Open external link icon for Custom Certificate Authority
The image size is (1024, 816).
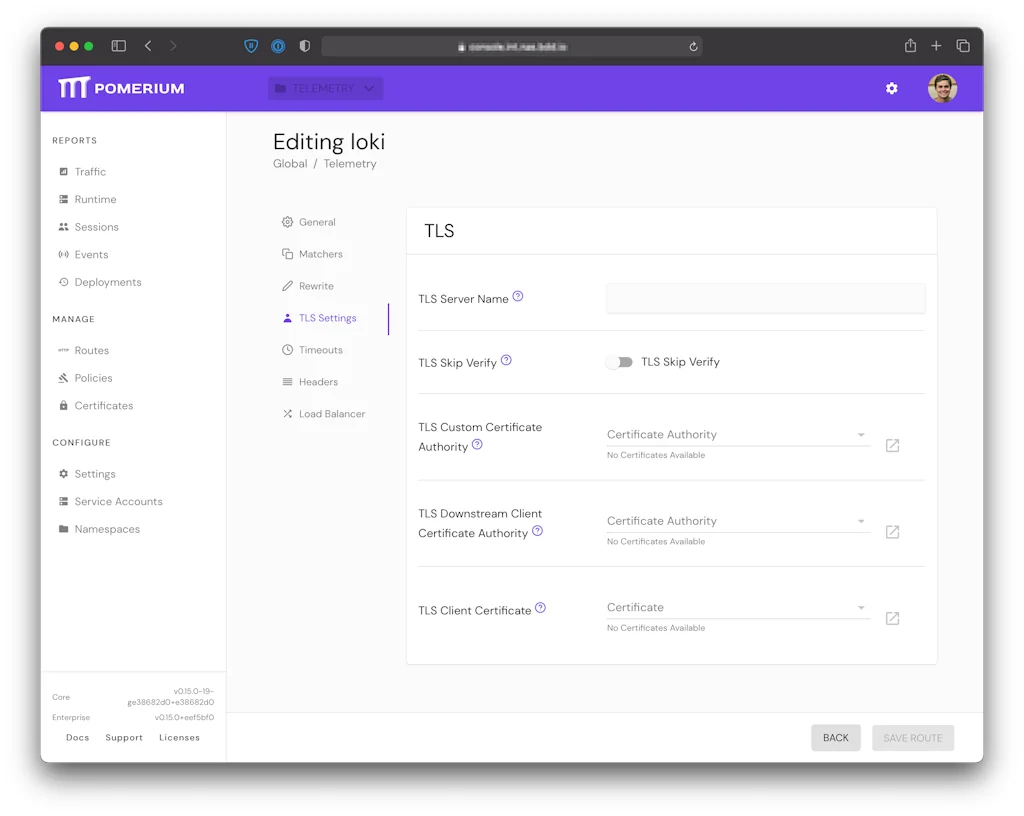tap(892, 445)
